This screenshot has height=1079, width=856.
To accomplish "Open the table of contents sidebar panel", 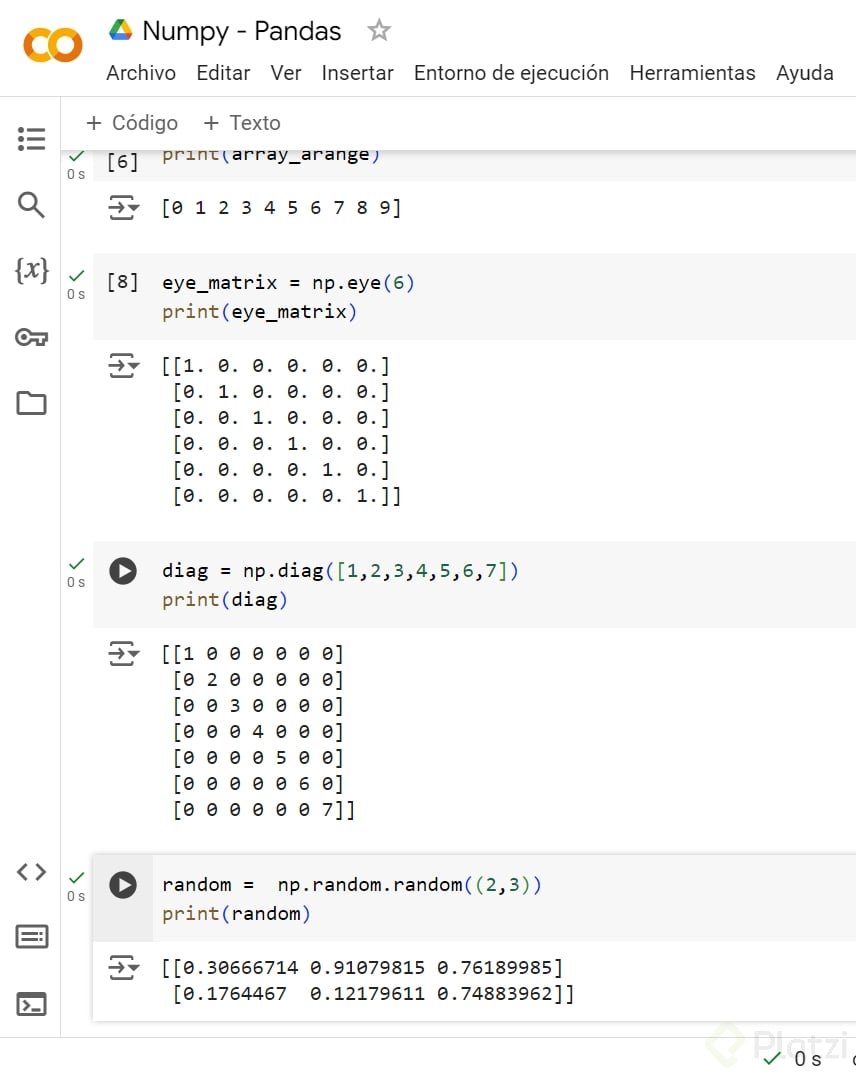I will pos(31,139).
